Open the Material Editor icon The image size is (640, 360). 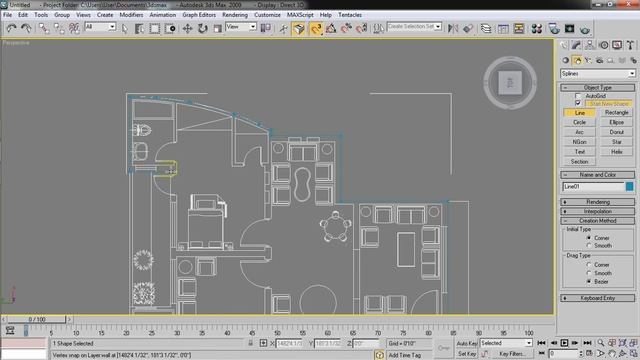pos(536,28)
